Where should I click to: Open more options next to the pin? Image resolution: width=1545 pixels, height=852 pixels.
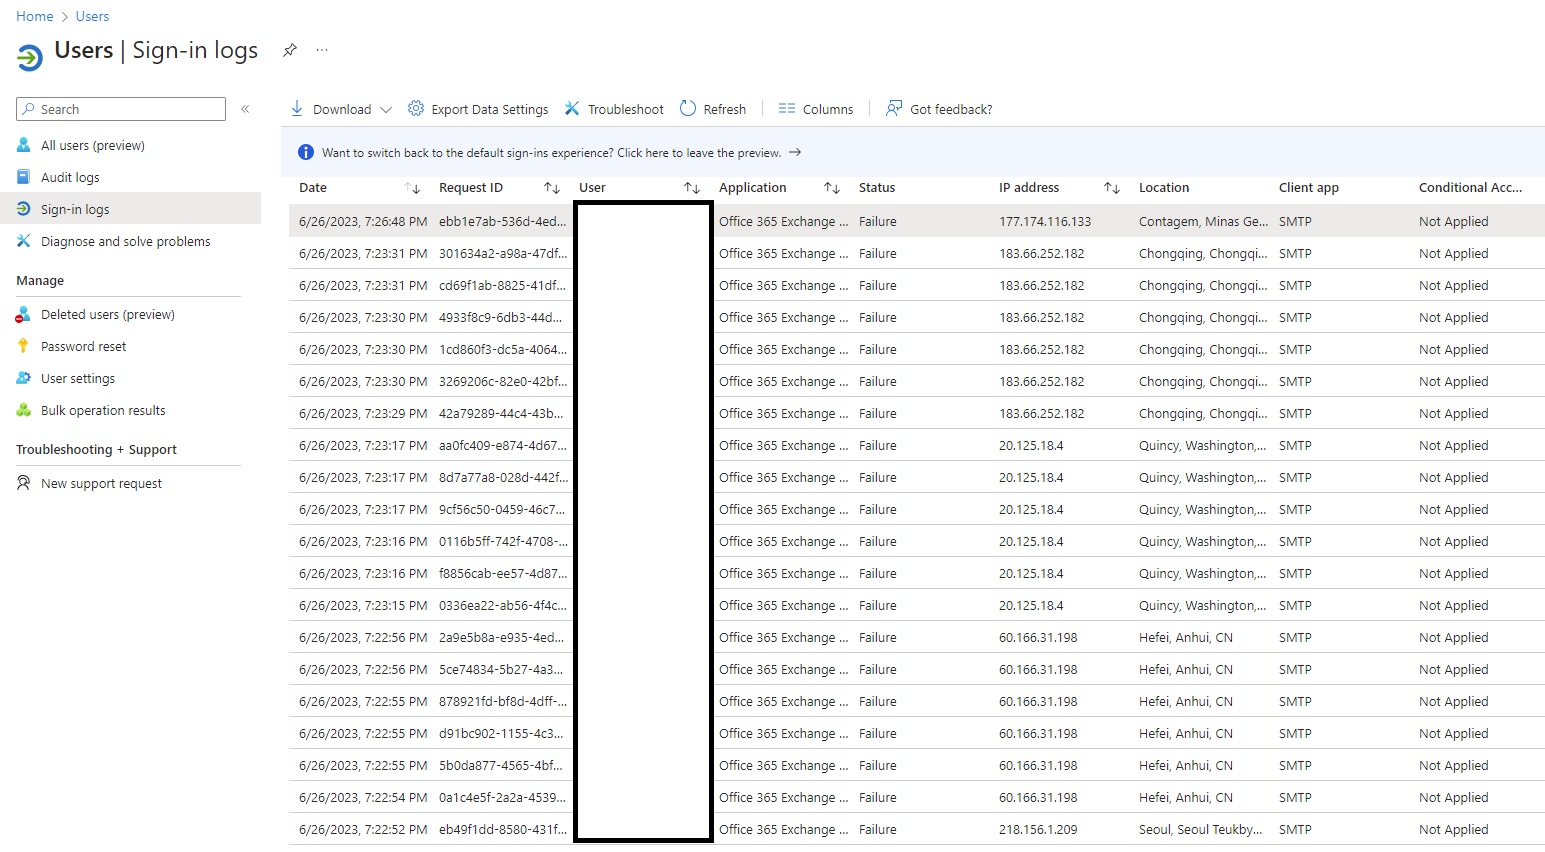pyautogui.click(x=321, y=49)
